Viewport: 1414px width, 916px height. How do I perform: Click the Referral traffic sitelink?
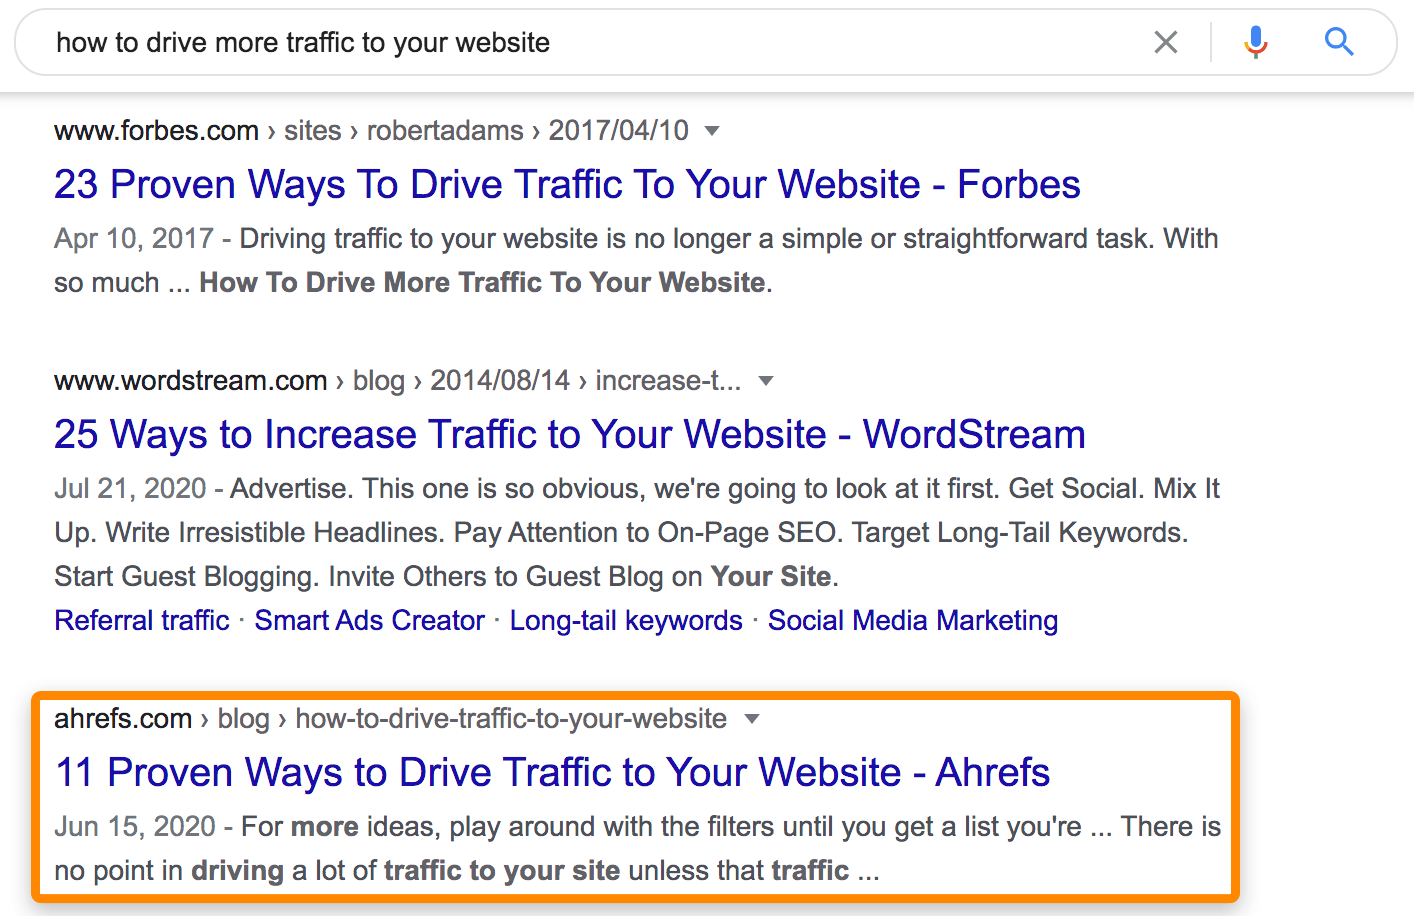coord(141,620)
